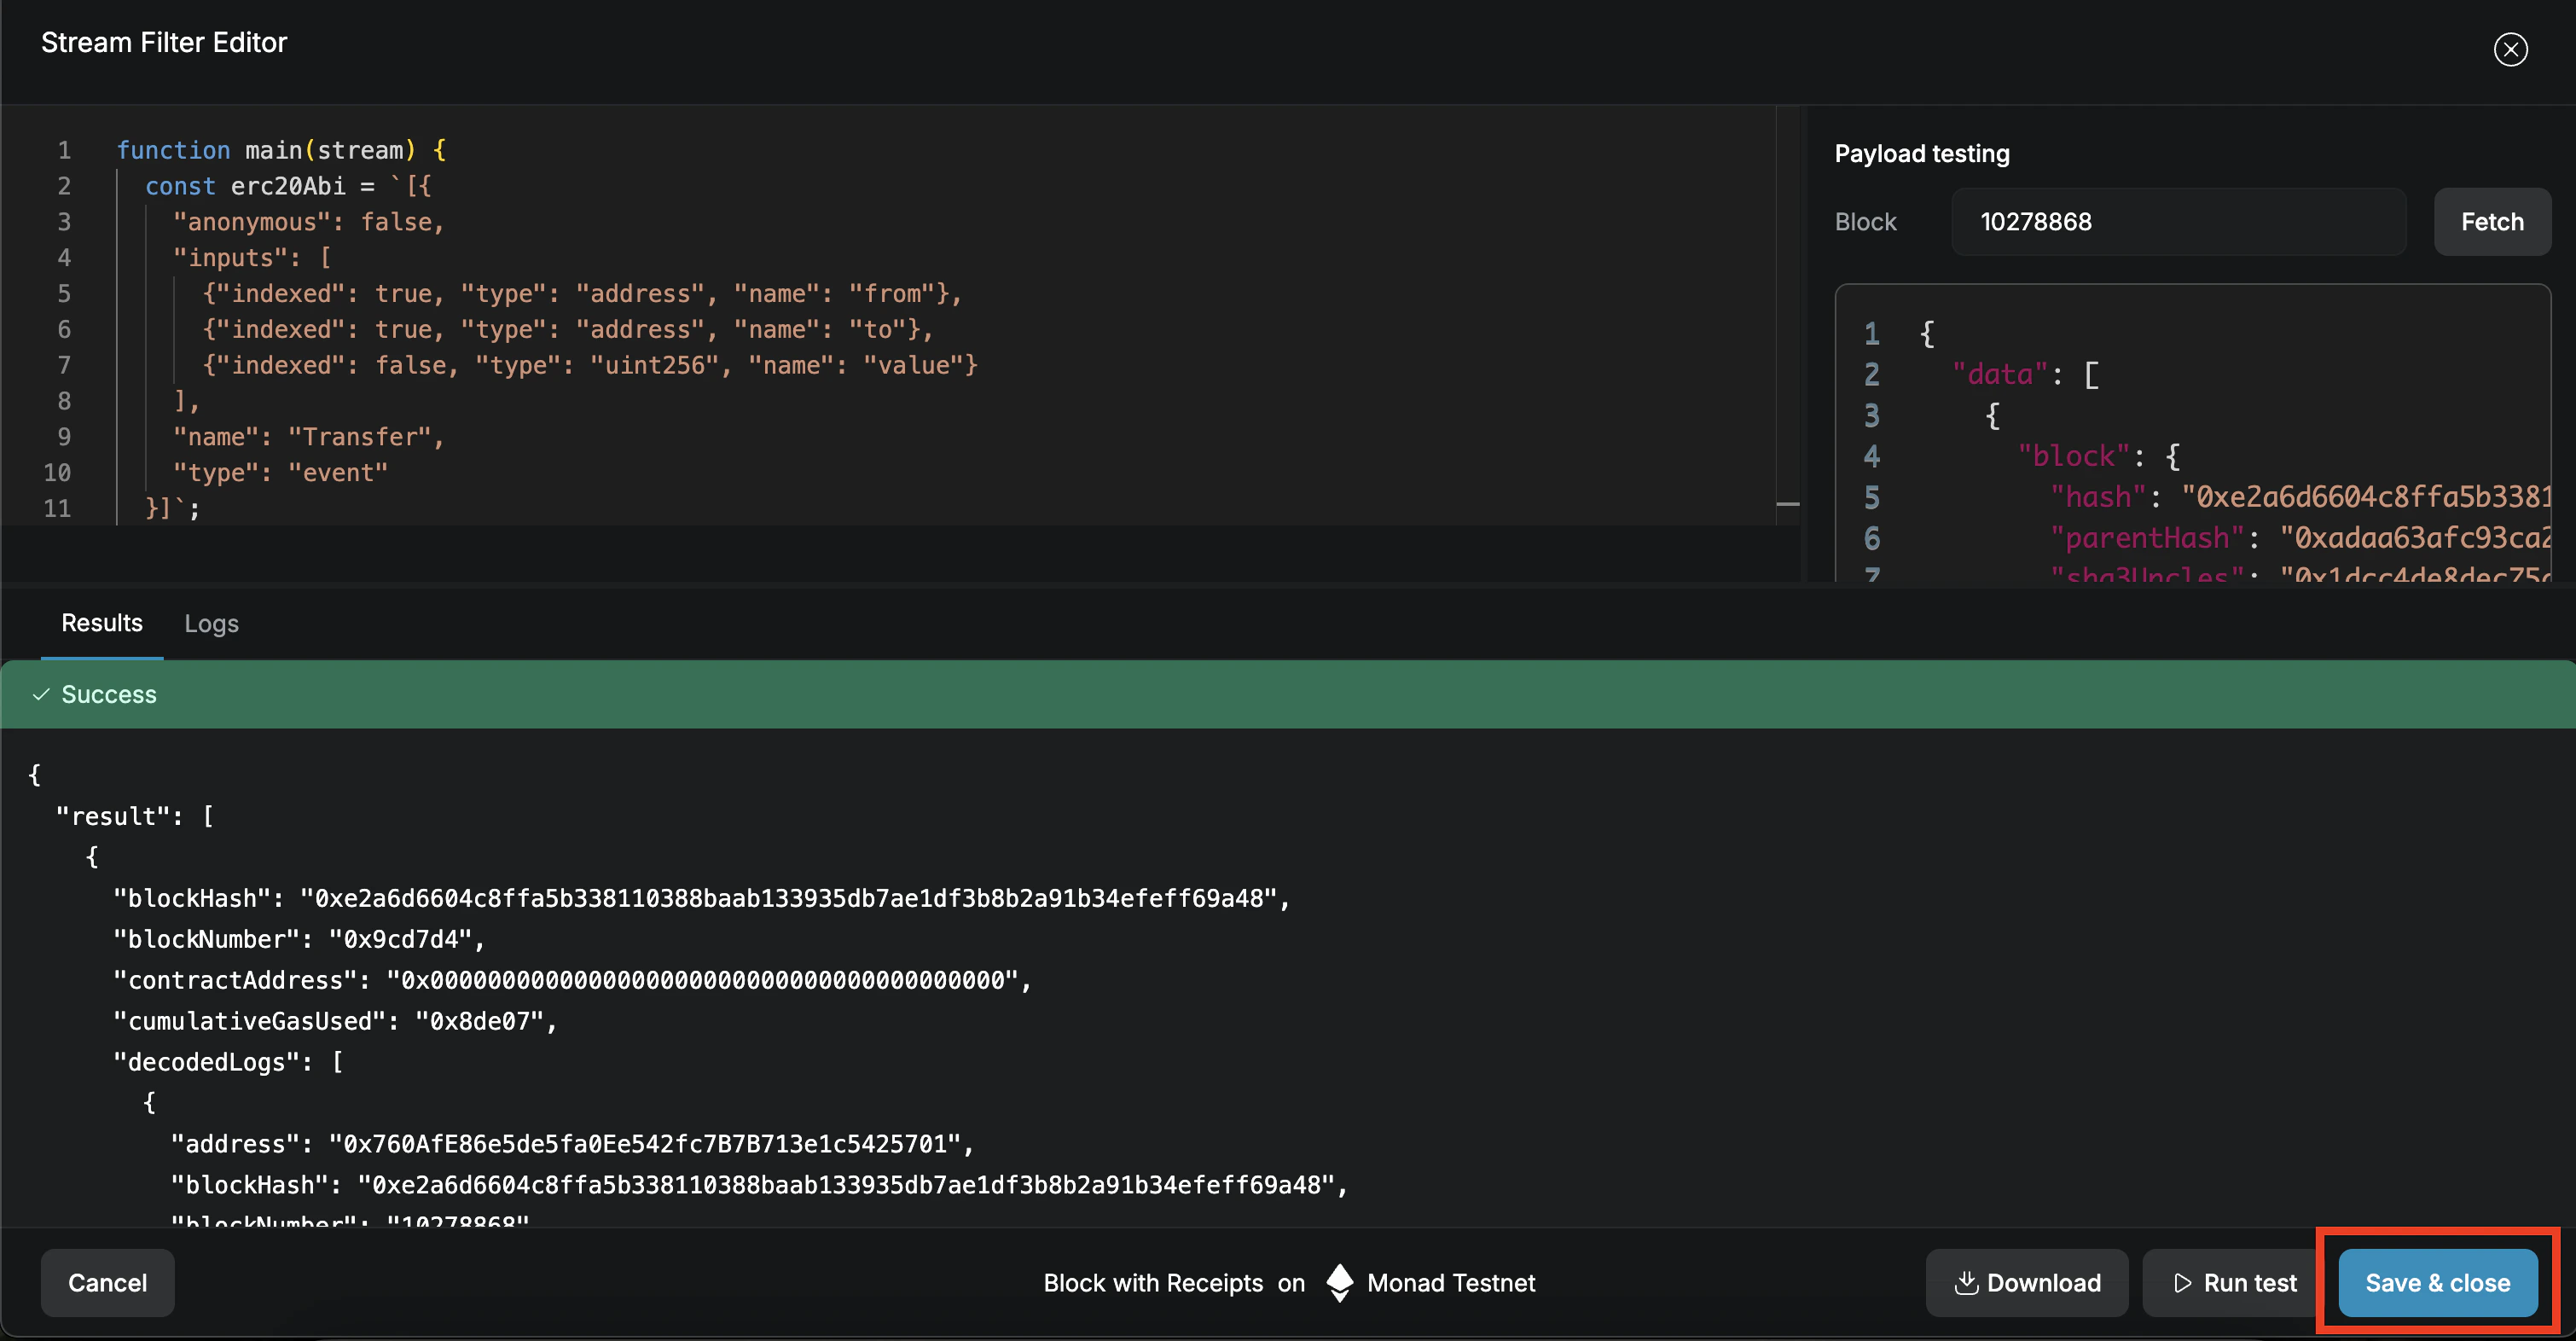Click the Run test play icon
Image resolution: width=2576 pixels, height=1341 pixels.
pyautogui.click(x=2183, y=1283)
